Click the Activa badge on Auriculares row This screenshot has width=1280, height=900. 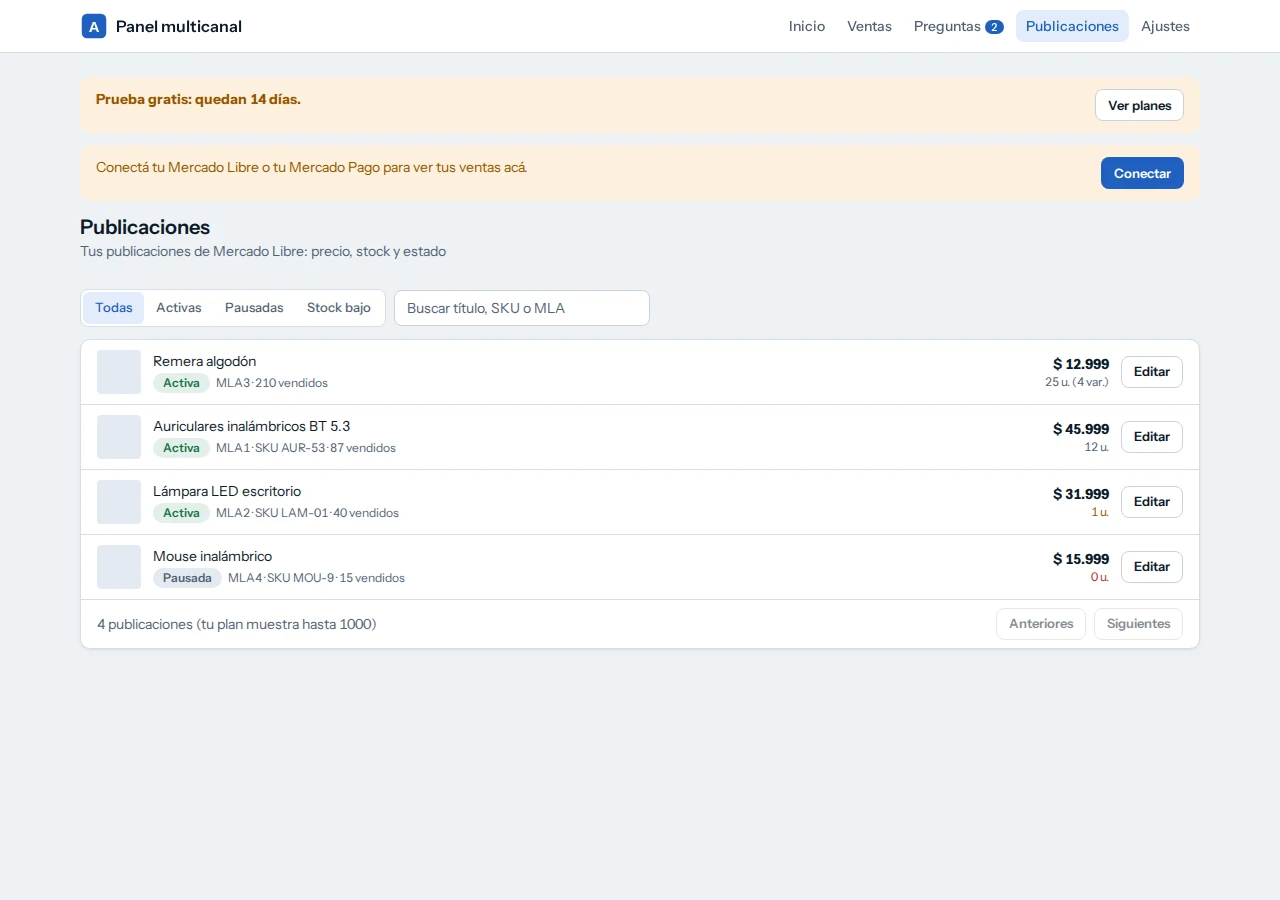pos(181,448)
